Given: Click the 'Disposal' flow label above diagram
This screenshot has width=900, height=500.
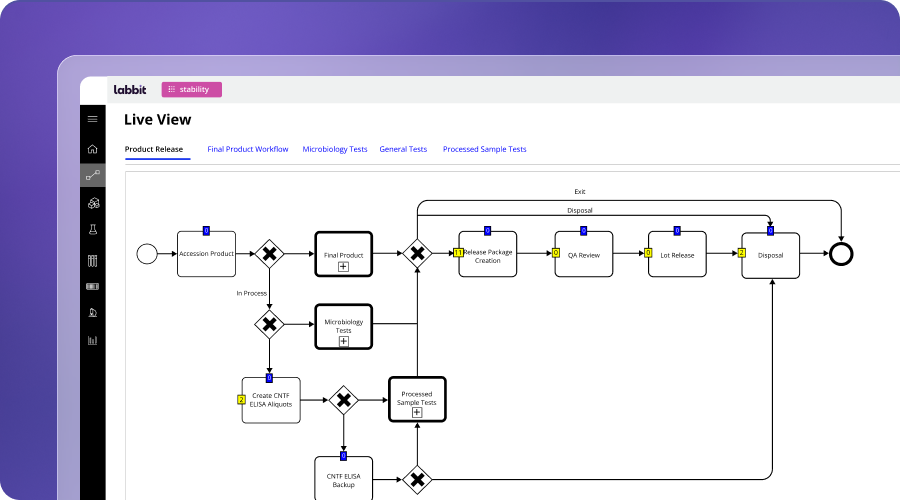Looking at the screenshot, I should 580,211.
